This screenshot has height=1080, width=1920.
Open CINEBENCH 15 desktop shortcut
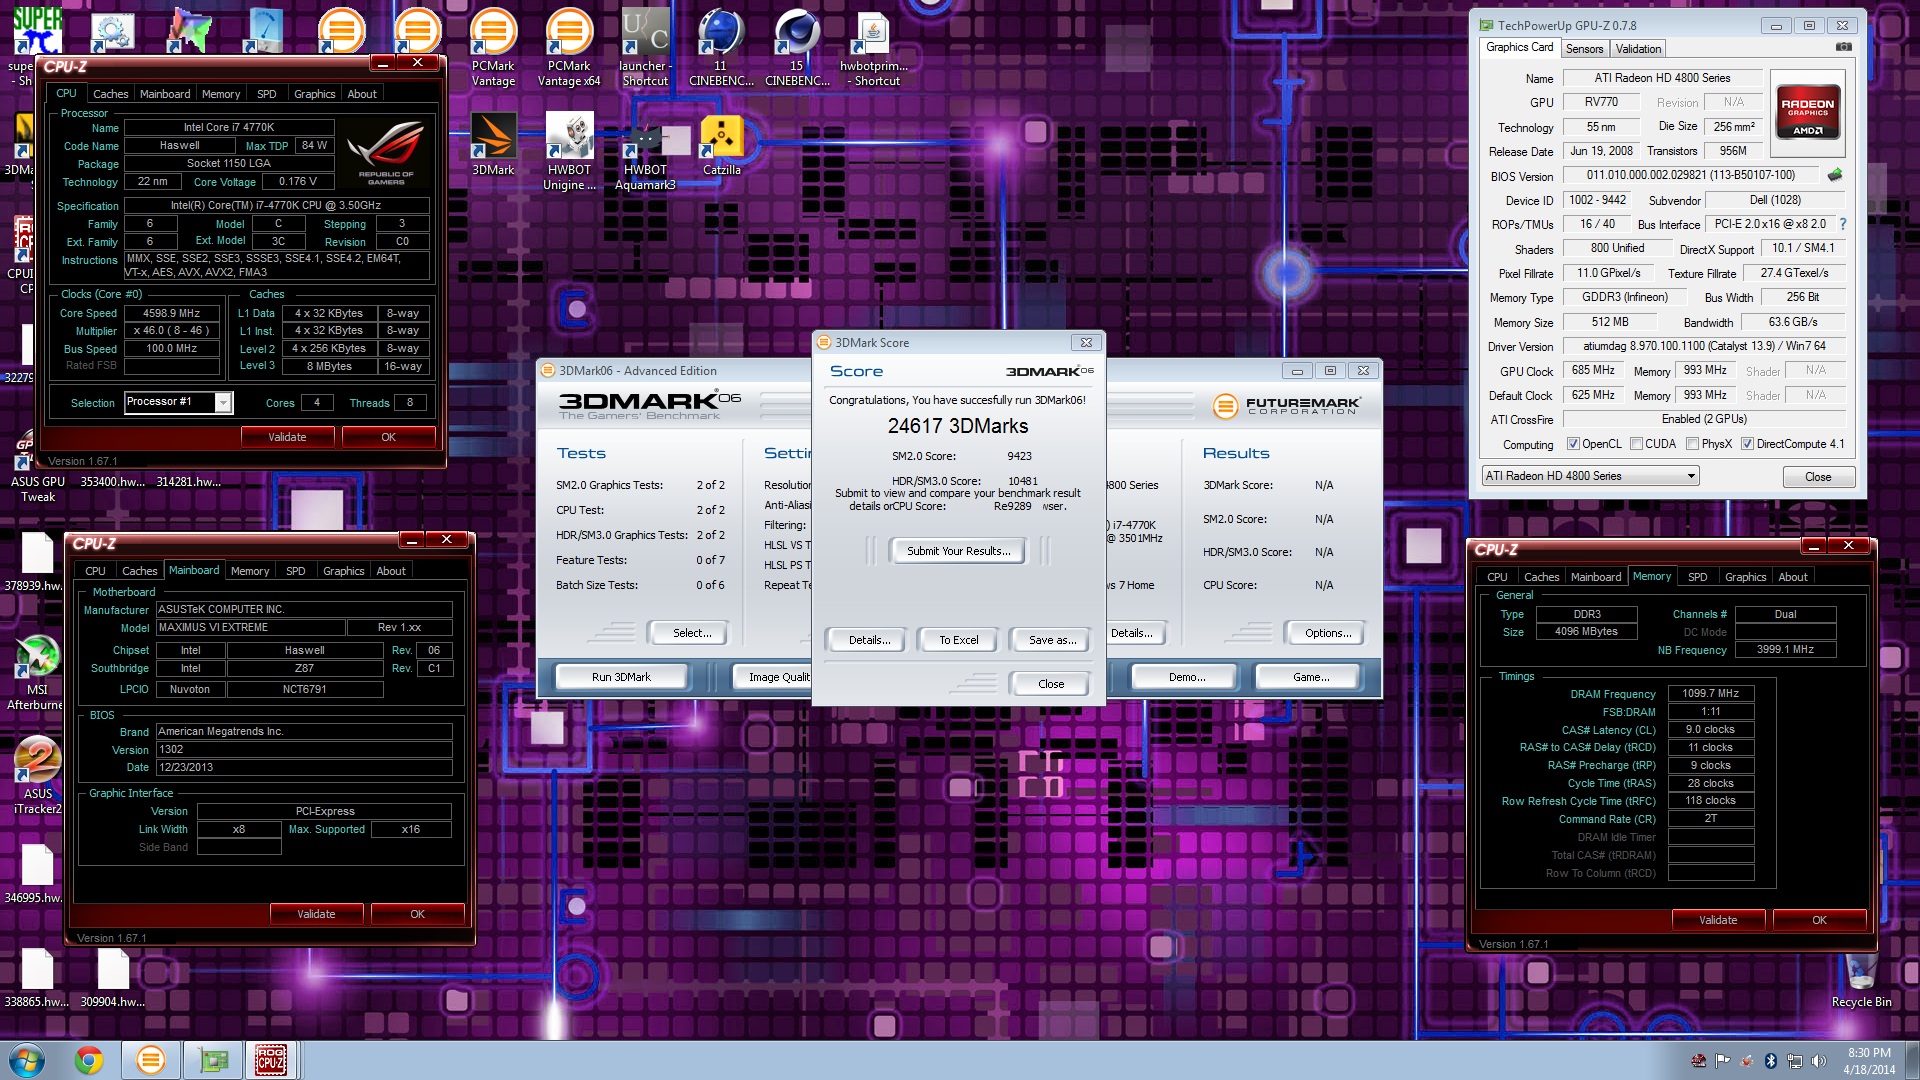797,47
